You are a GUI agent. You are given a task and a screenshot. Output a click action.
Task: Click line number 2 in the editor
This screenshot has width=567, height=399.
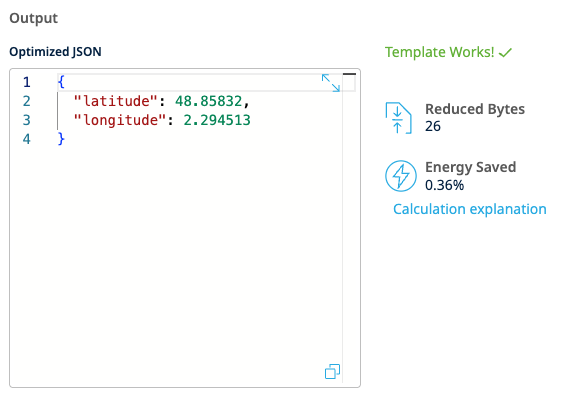pyautogui.click(x=26, y=101)
